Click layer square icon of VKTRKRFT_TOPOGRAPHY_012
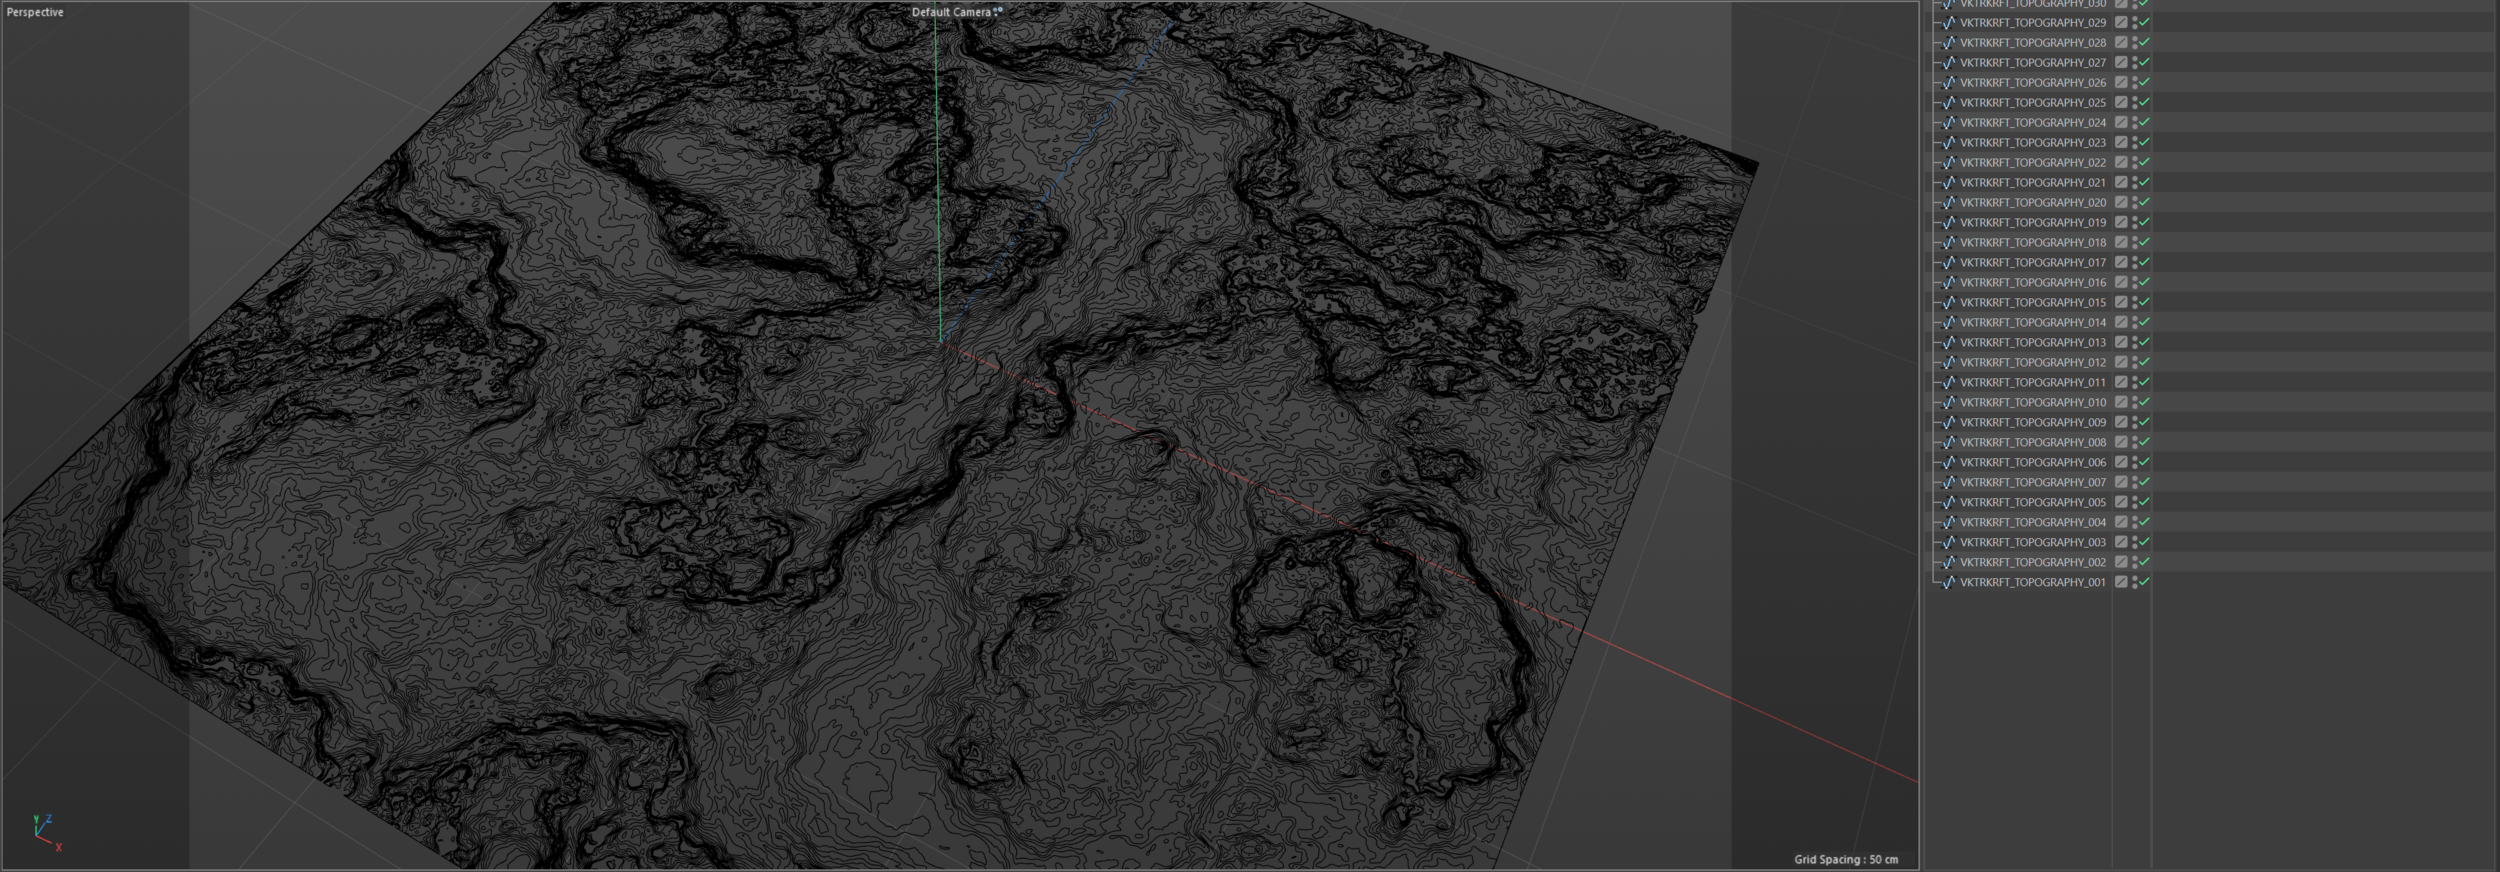This screenshot has width=2500, height=872. pyautogui.click(x=2121, y=363)
